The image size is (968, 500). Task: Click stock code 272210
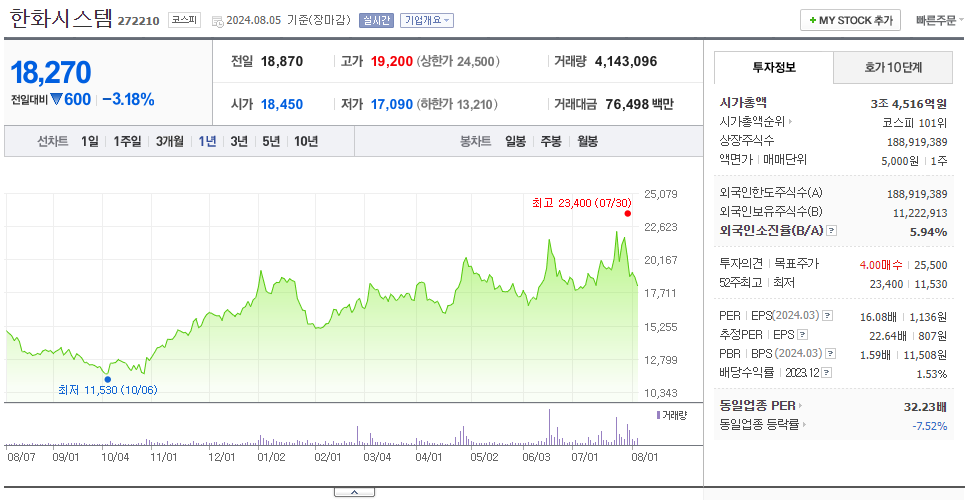coord(139,22)
